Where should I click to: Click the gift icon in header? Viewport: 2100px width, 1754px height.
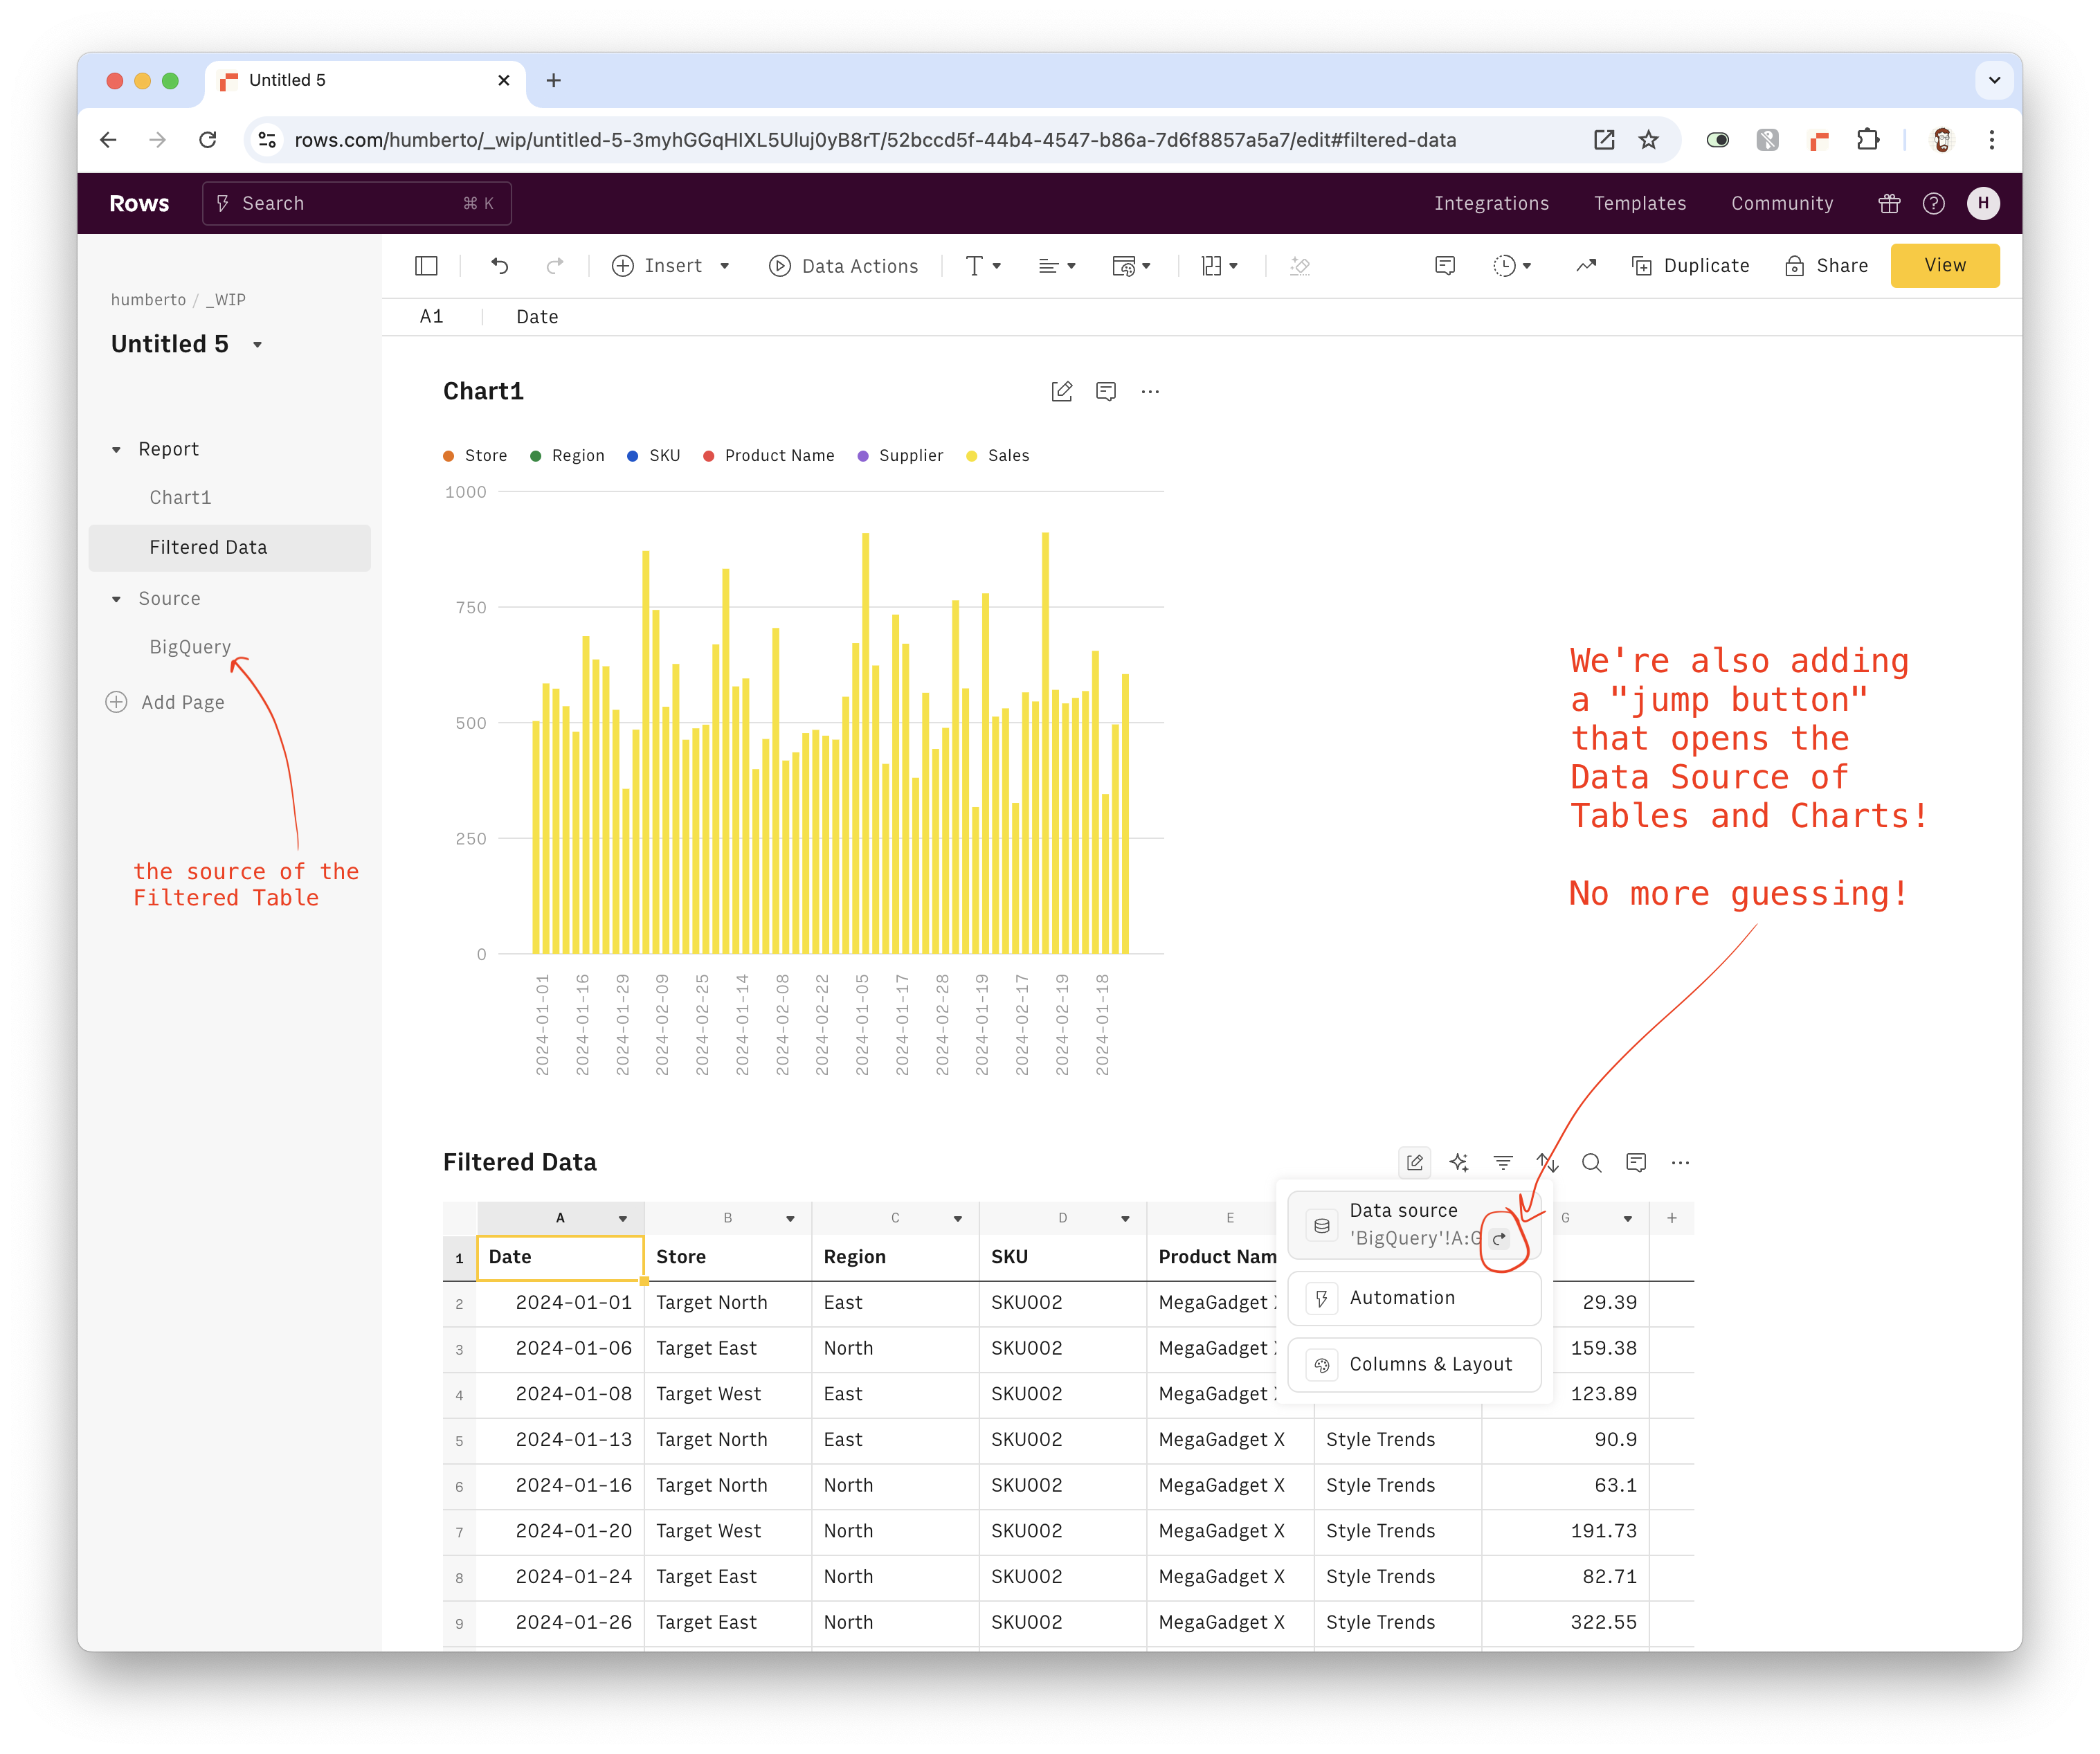click(x=1889, y=203)
